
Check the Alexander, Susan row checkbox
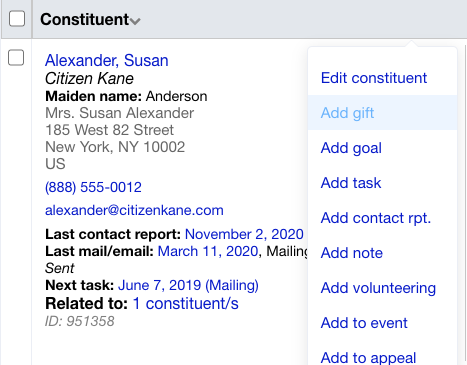click(x=16, y=58)
